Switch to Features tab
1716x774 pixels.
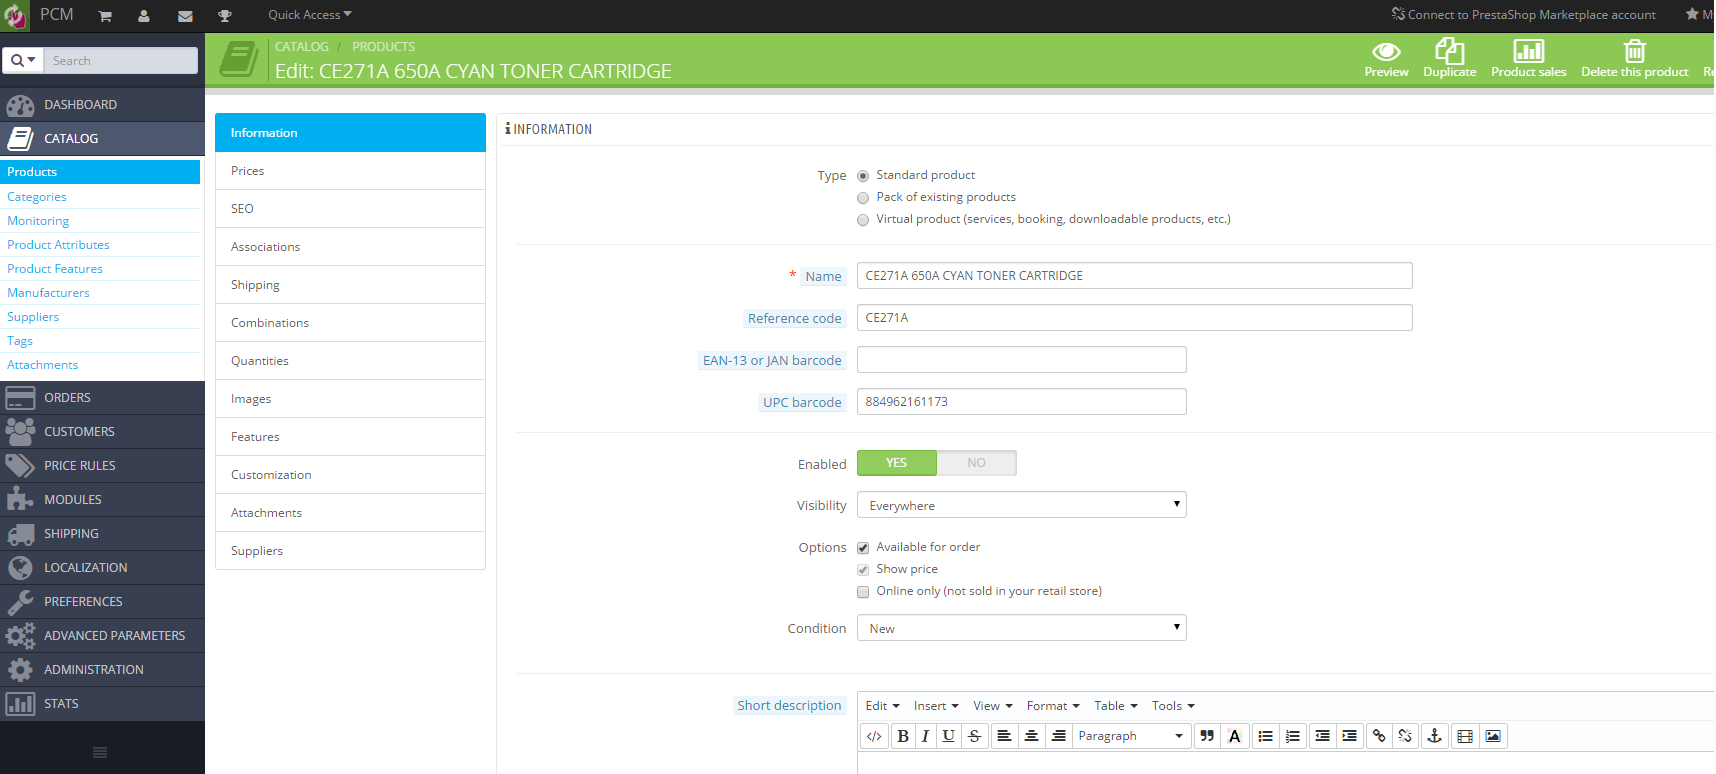[350, 437]
